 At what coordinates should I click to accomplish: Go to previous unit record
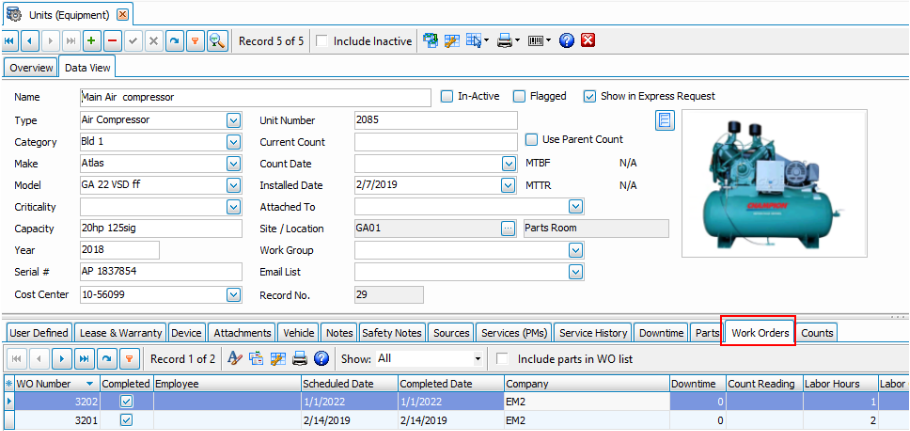pos(30,41)
